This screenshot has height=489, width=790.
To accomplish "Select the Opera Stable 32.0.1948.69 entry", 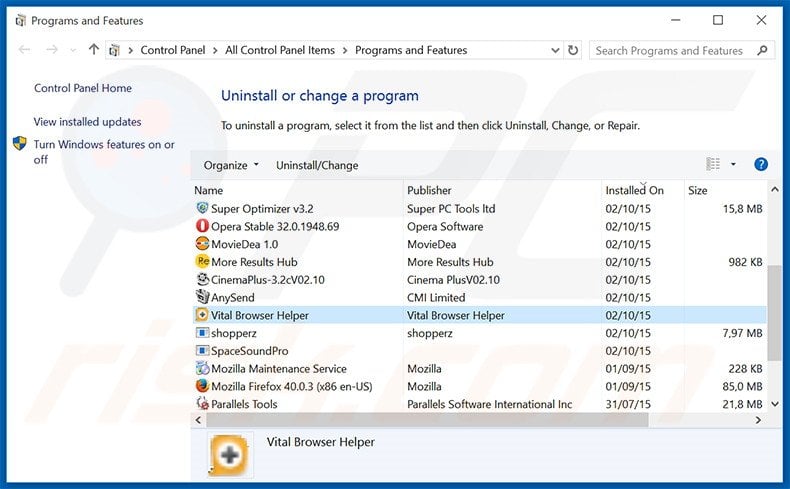I will (x=479, y=226).
